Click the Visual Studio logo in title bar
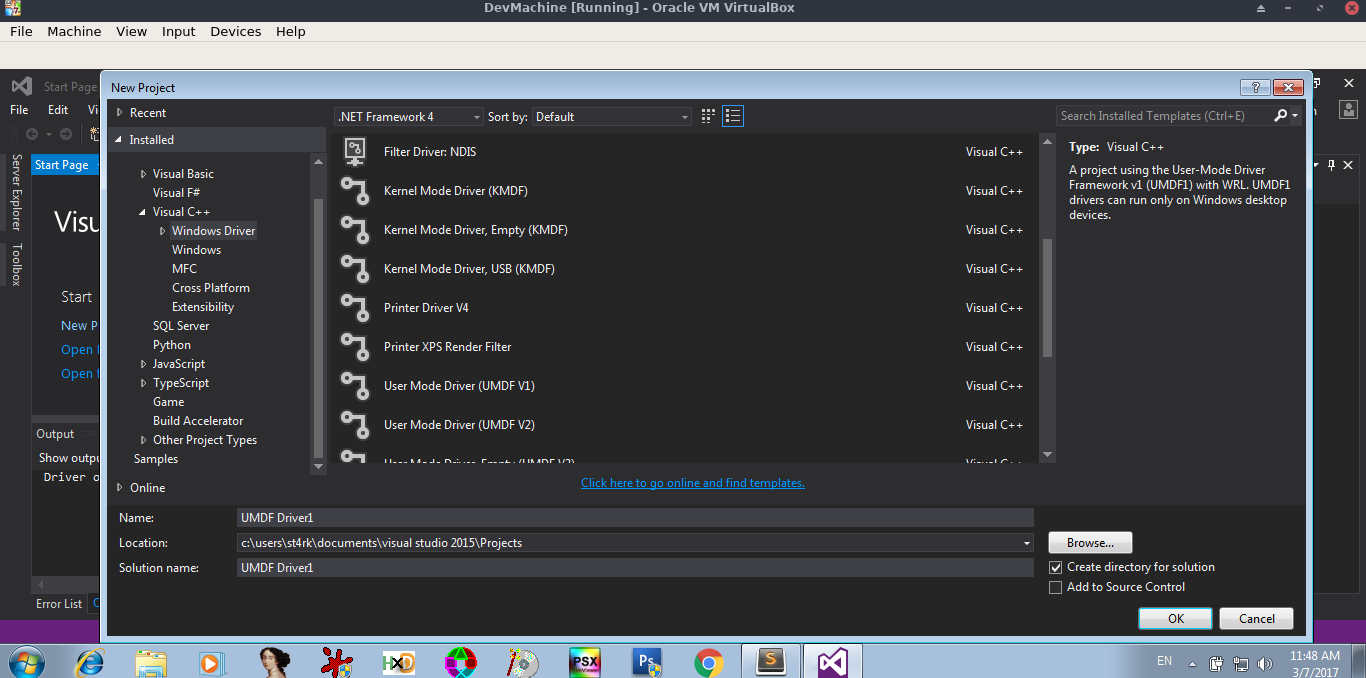The height and width of the screenshot is (678, 1366). [22, 87]
